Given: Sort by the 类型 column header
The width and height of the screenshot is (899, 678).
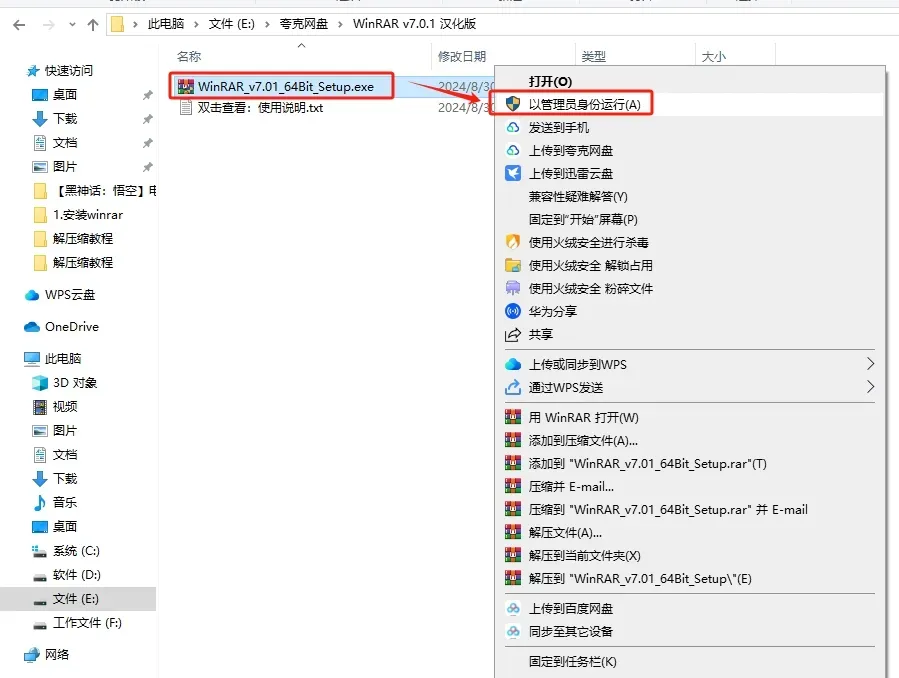Looking at the screenshot, I should coord(593,56).
